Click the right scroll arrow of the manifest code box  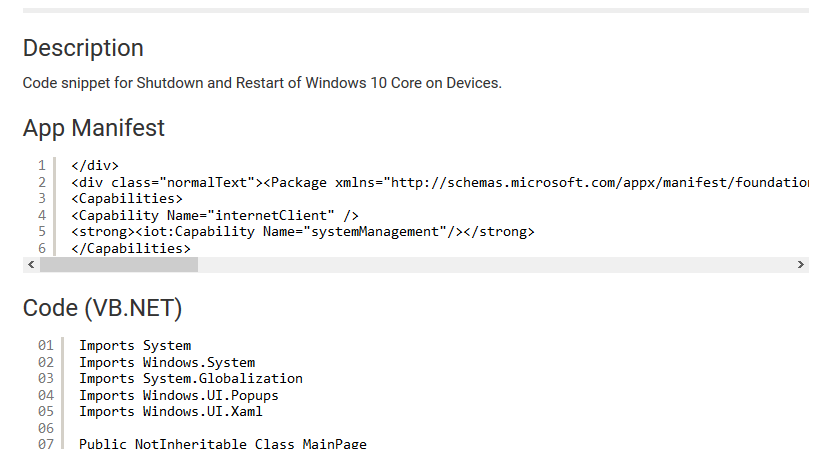[801, 265]
